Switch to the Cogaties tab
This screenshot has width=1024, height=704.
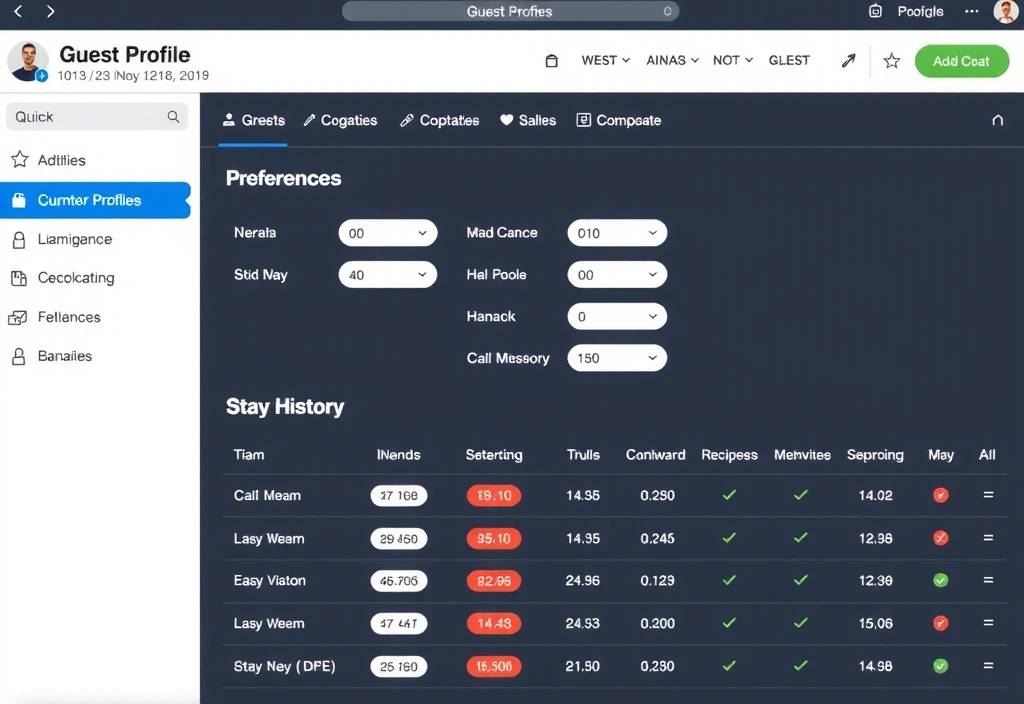[340, 119]
